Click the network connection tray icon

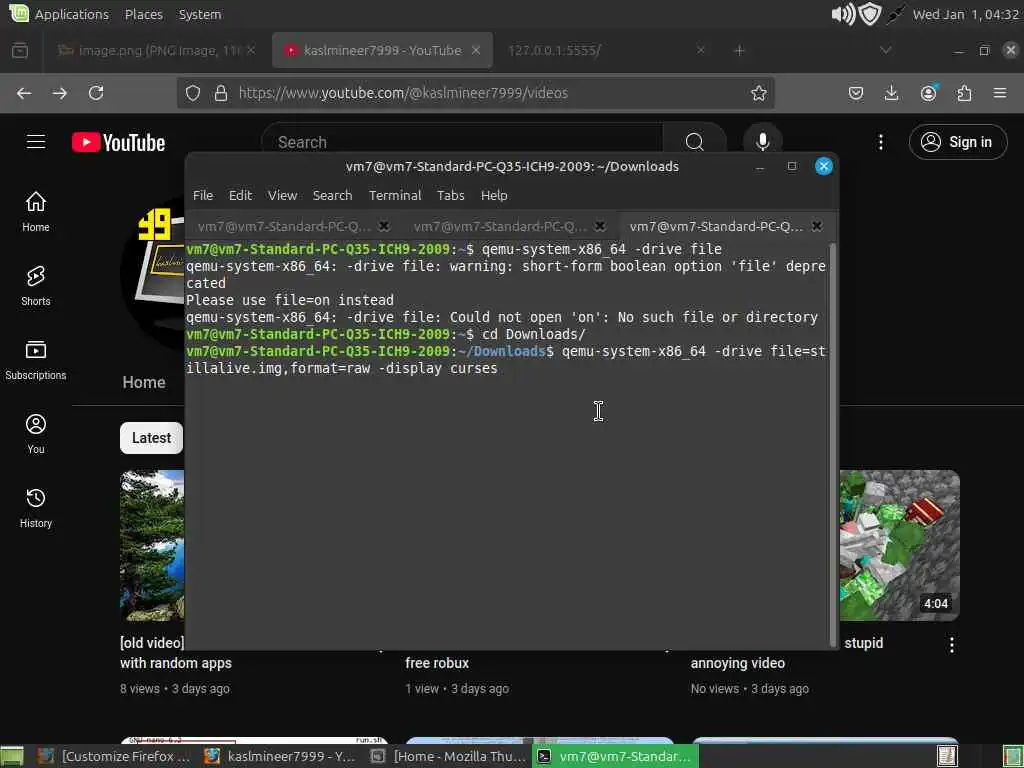click(x=895, y=14)
